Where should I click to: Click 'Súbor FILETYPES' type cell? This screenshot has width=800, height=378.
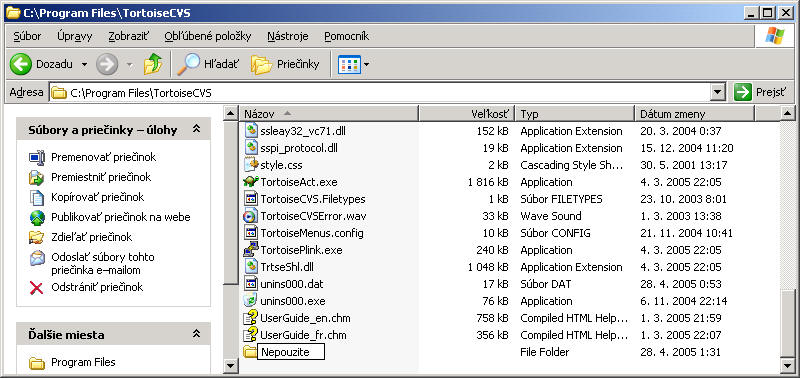(x=561, y=199)
